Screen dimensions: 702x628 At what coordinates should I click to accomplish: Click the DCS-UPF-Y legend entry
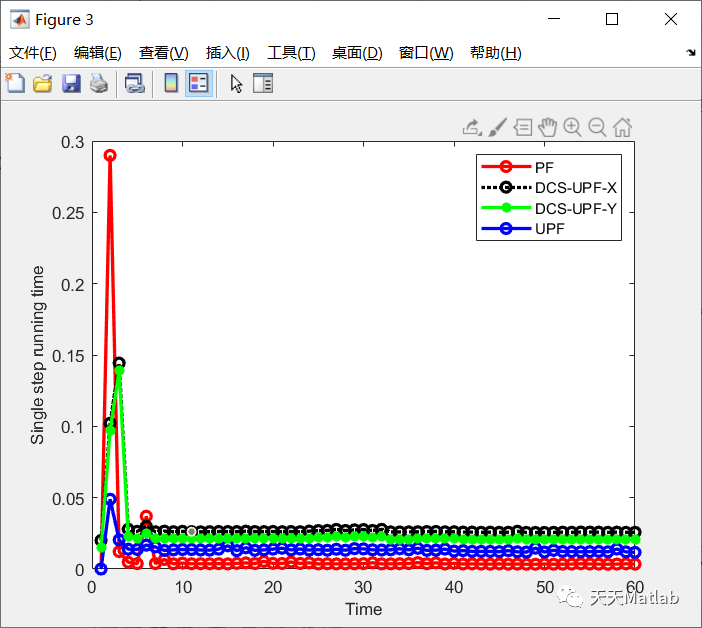point(549,208)
